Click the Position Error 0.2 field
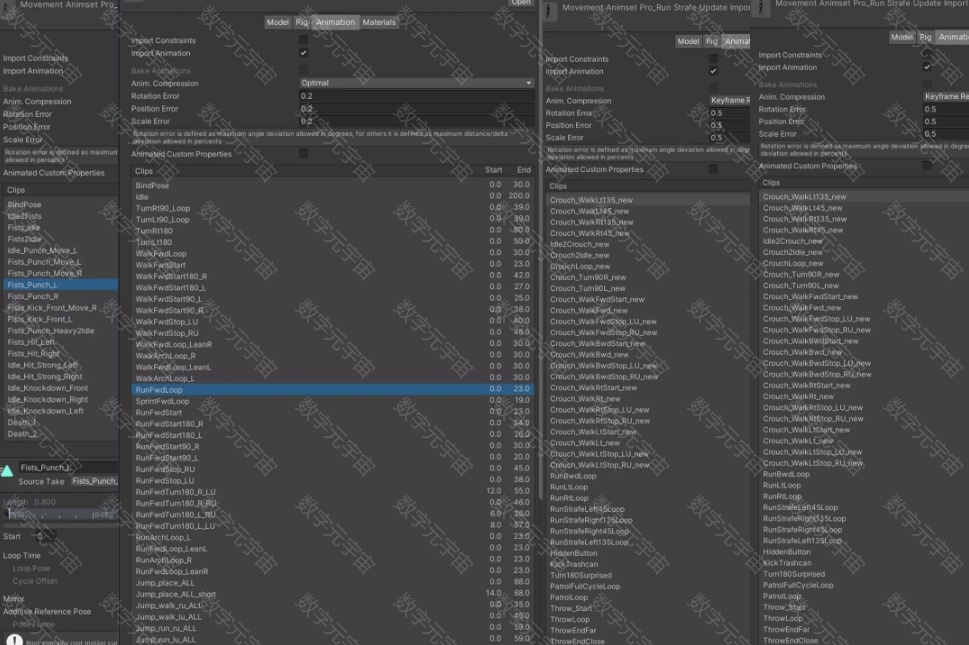Image resolution: width=969 pixels, height=645 pixels. coord(417,109)
